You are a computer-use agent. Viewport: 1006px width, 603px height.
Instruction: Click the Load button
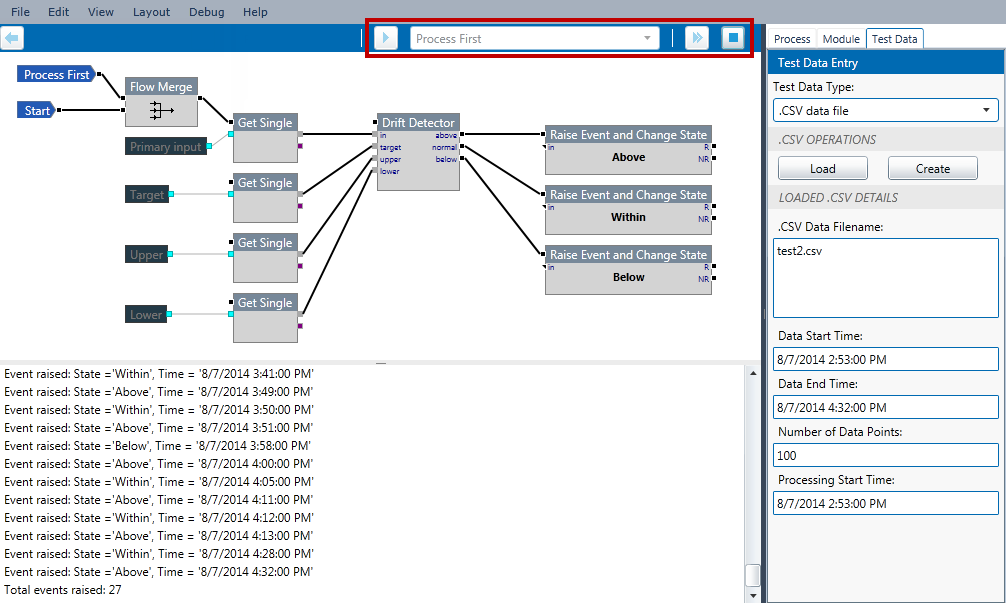(822, 168)
